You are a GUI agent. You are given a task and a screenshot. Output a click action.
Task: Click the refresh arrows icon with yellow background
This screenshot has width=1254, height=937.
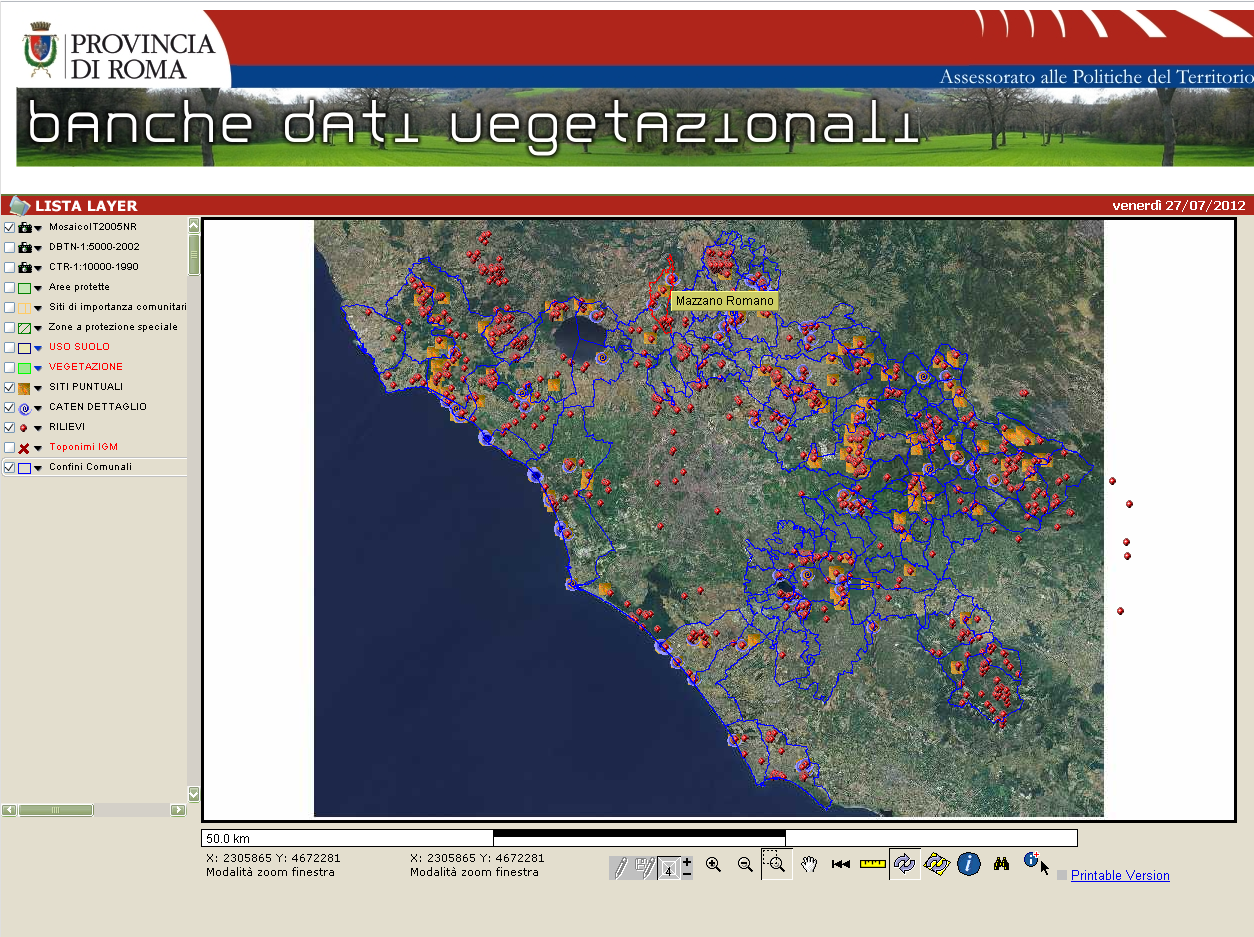coord(936,864)
